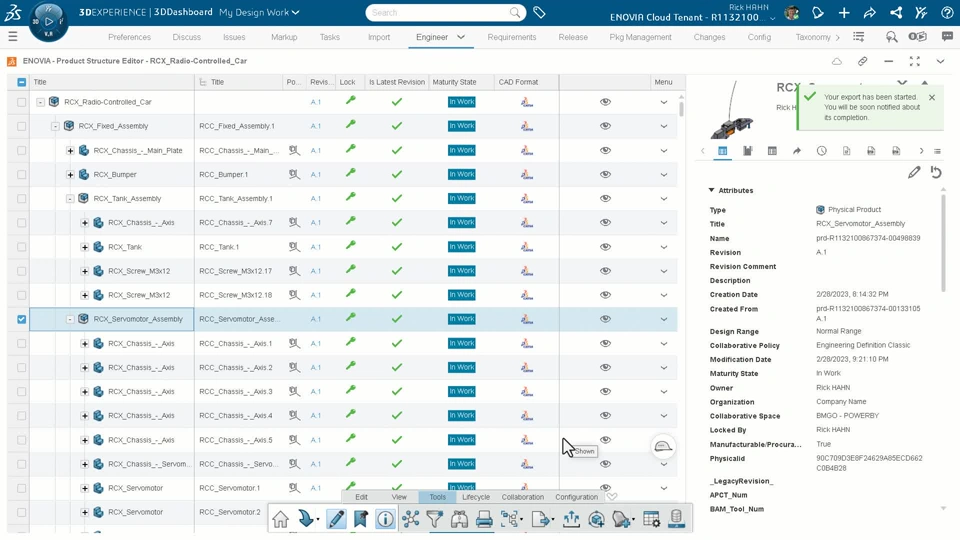Click the export document icon in toolbar
Screen dimensions: 960x540
[541, 519]
